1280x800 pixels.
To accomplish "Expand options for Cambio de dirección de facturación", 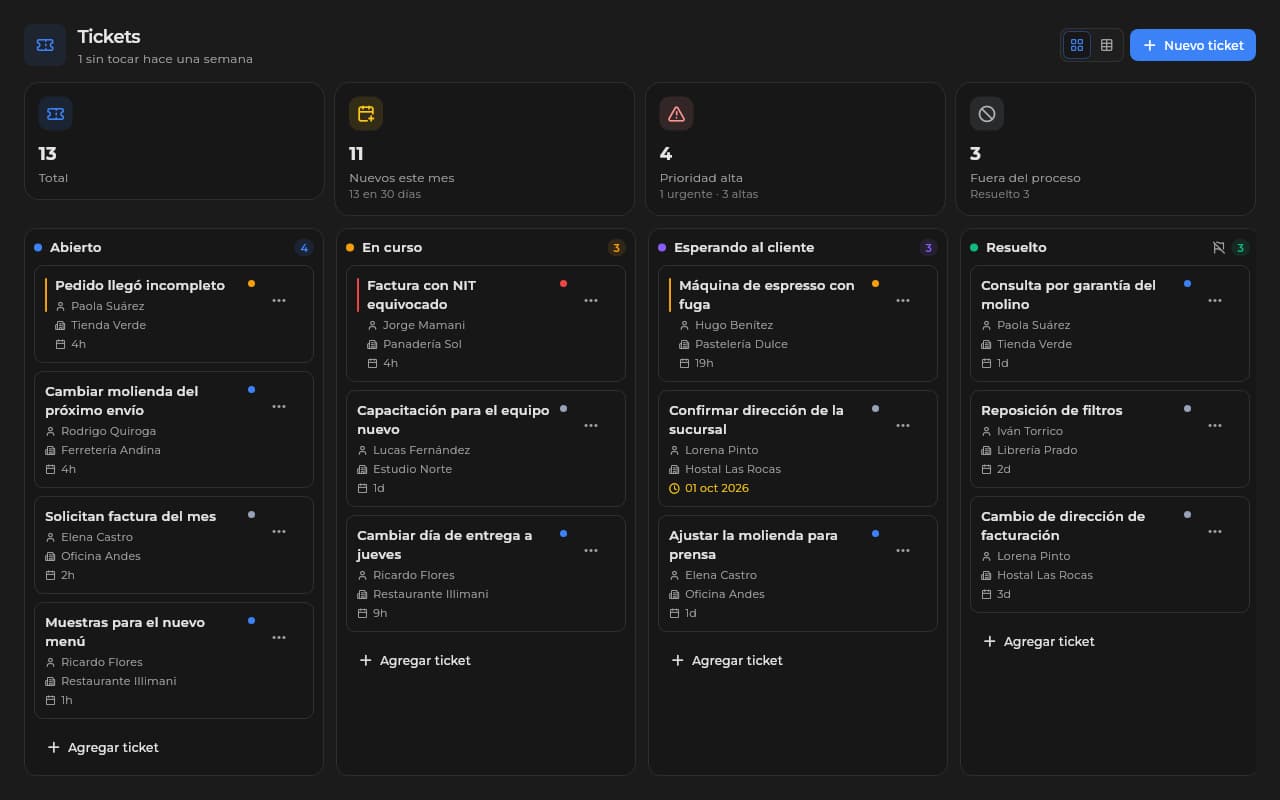I will click(1215, 531).
